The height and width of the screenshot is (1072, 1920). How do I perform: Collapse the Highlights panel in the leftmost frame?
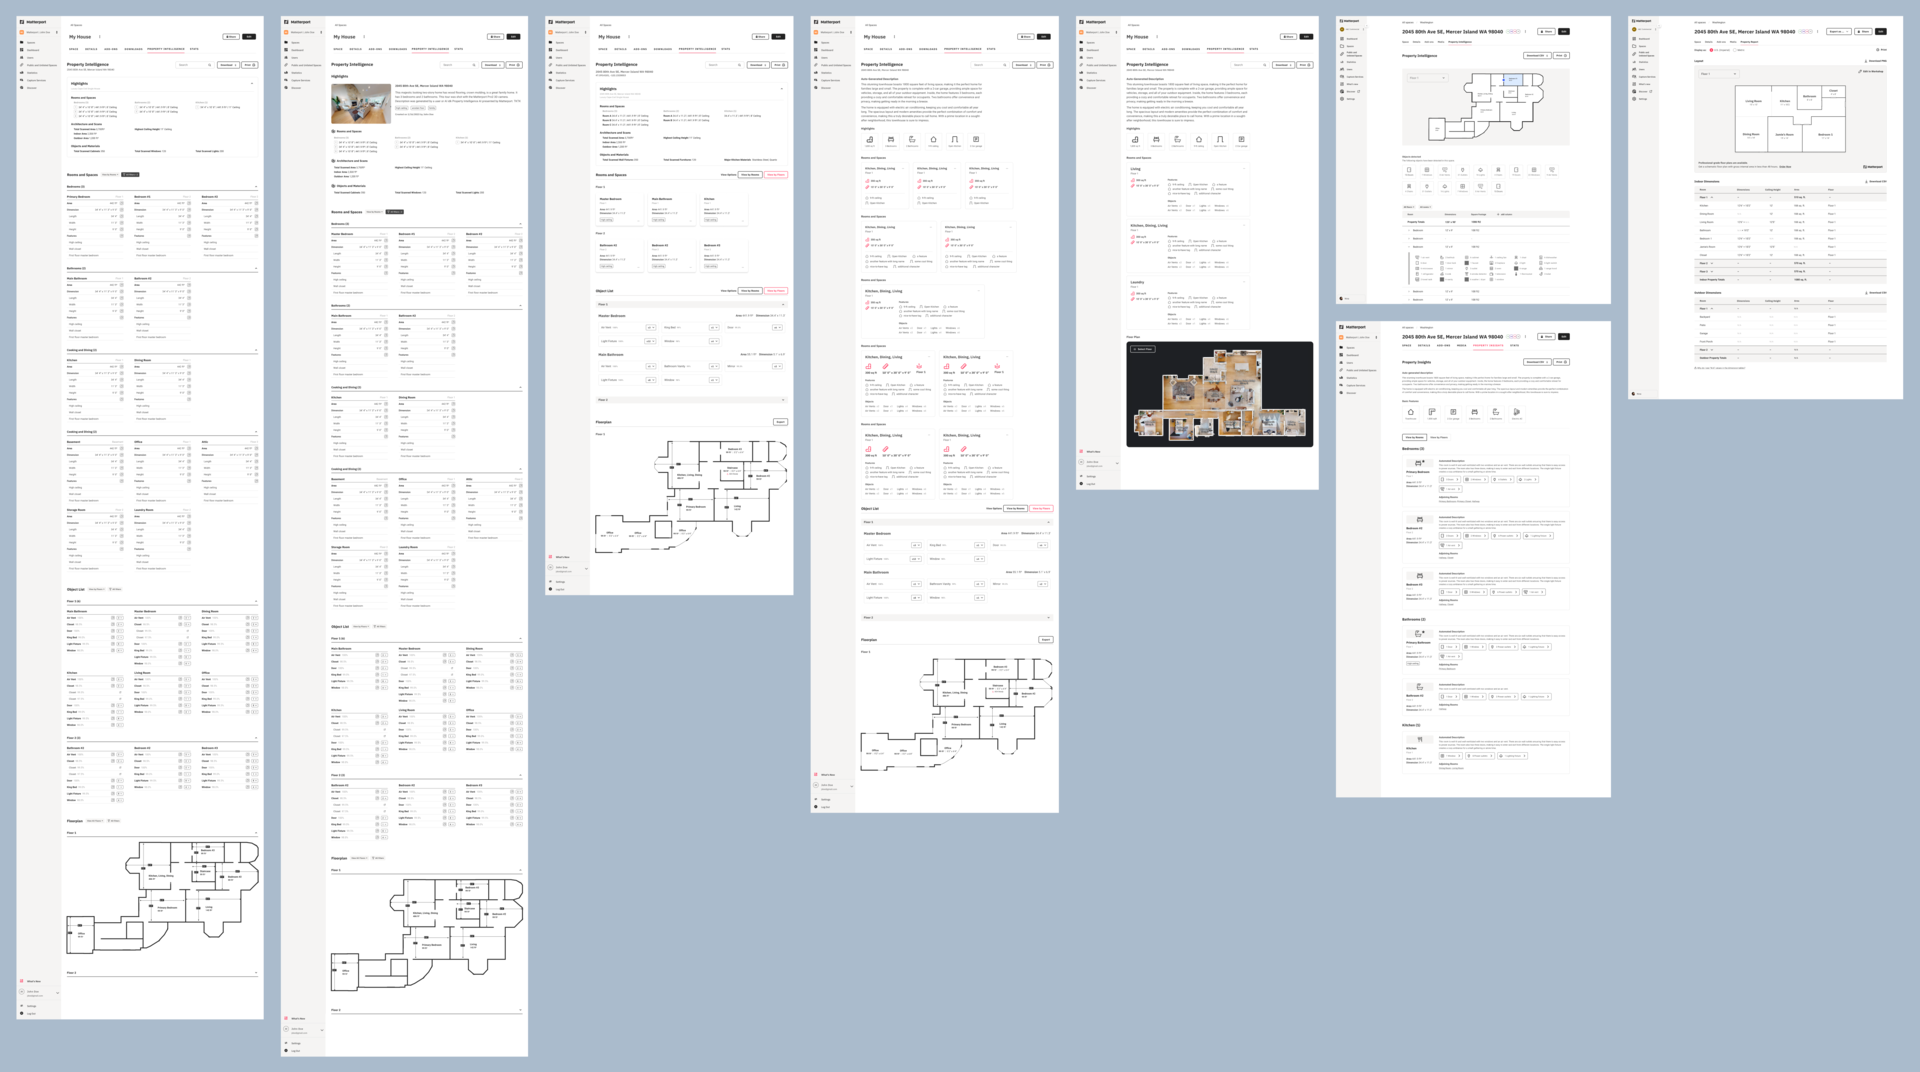coord(252,84)
